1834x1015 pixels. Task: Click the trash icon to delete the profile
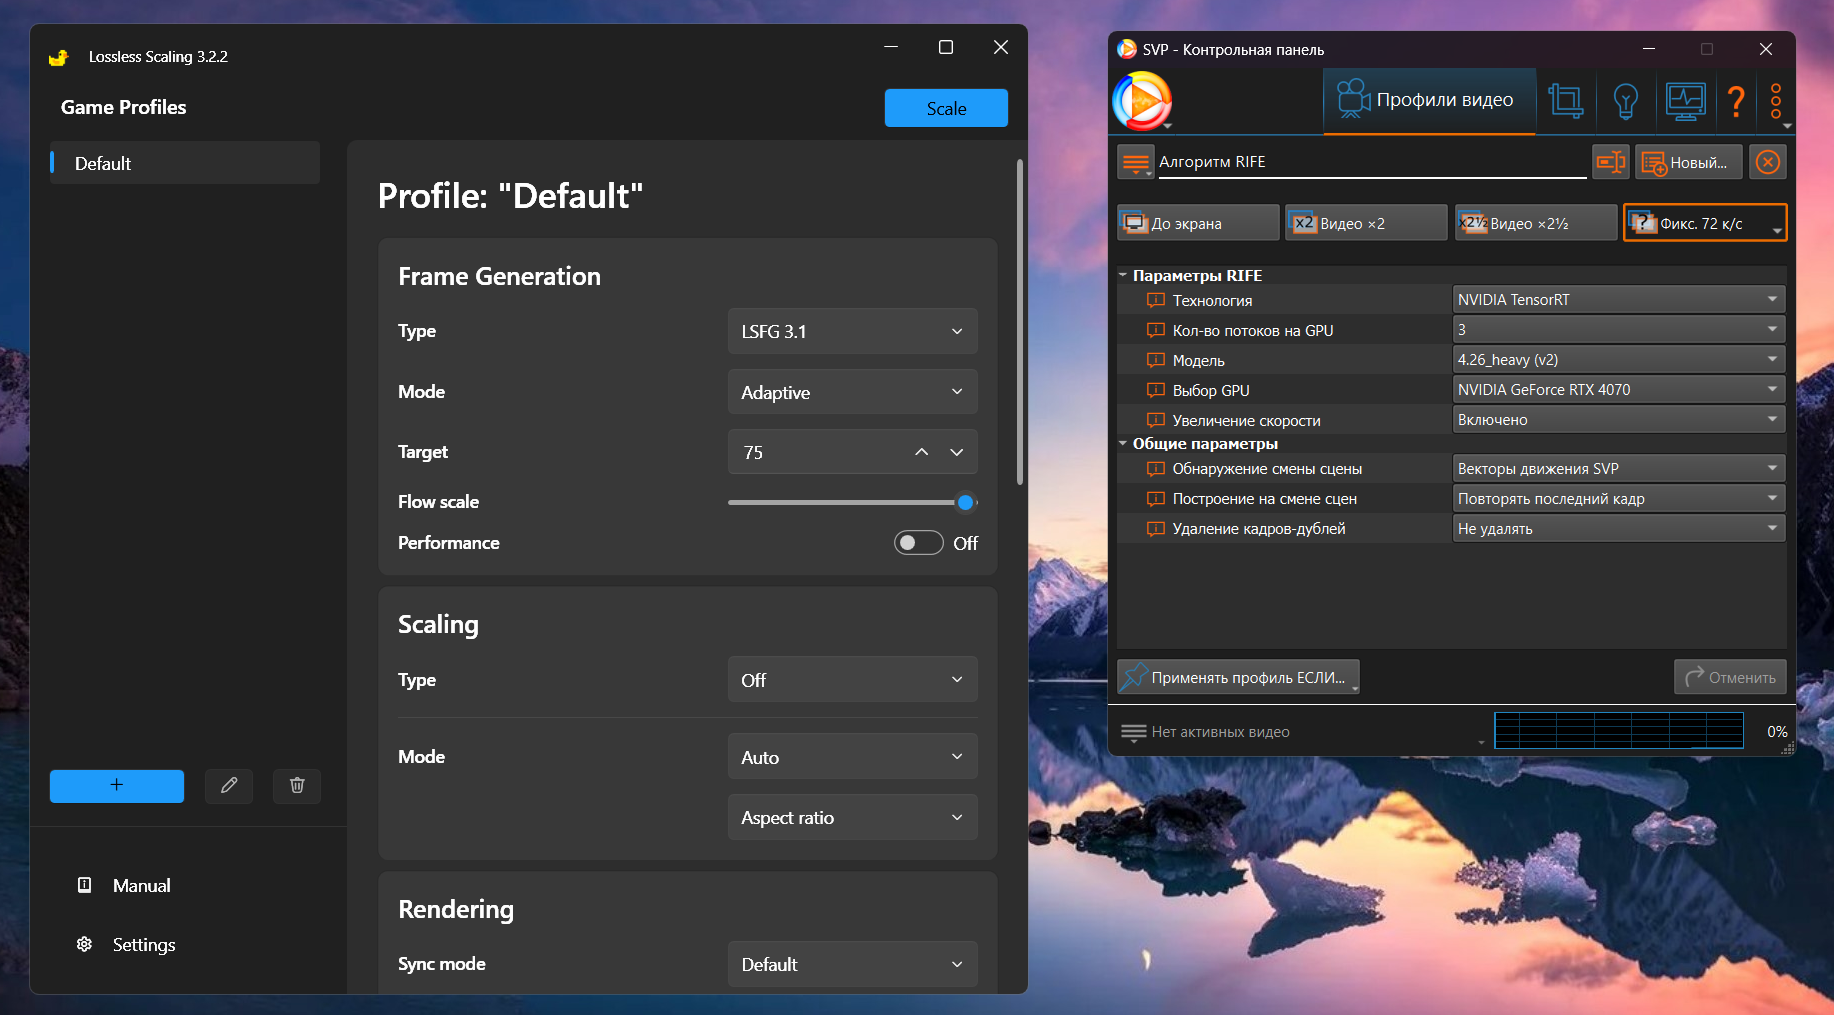[x=297, y=786]
